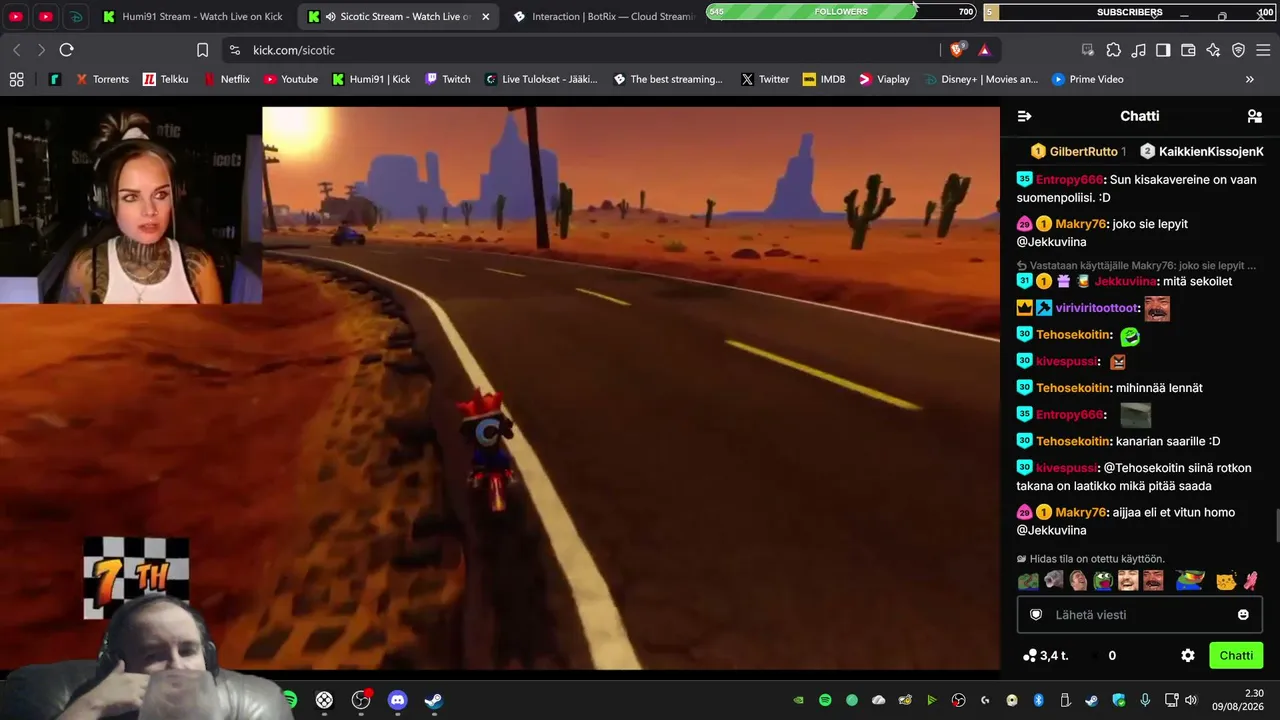Screen dimensions: 1280x720
Task: Select the pinned Disney+ tab
Action: click(76, 17)
